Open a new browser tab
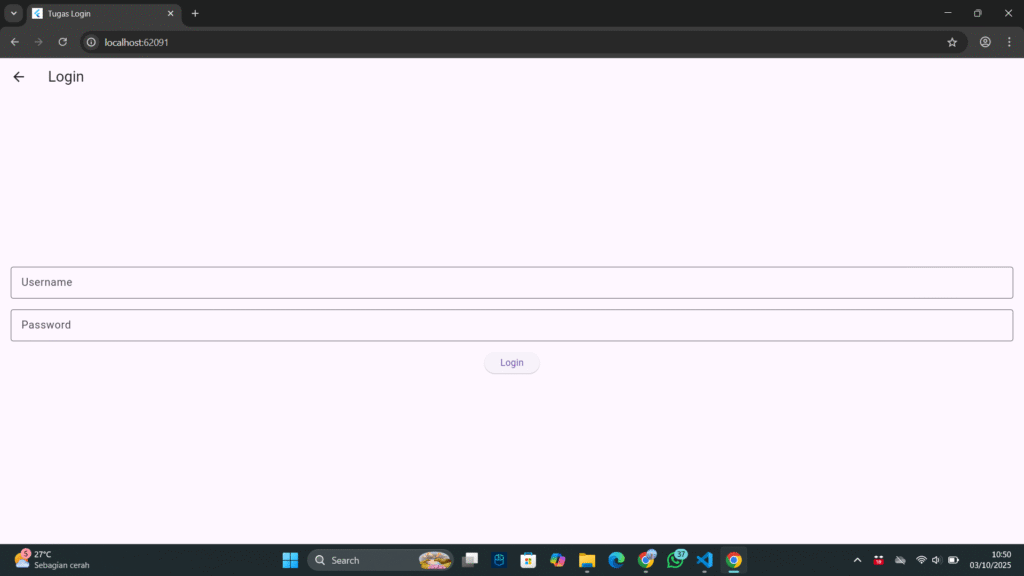Image resolution: width=1024 pixels, height=576 pixels. pyautogui.click(x=195, y=14)
